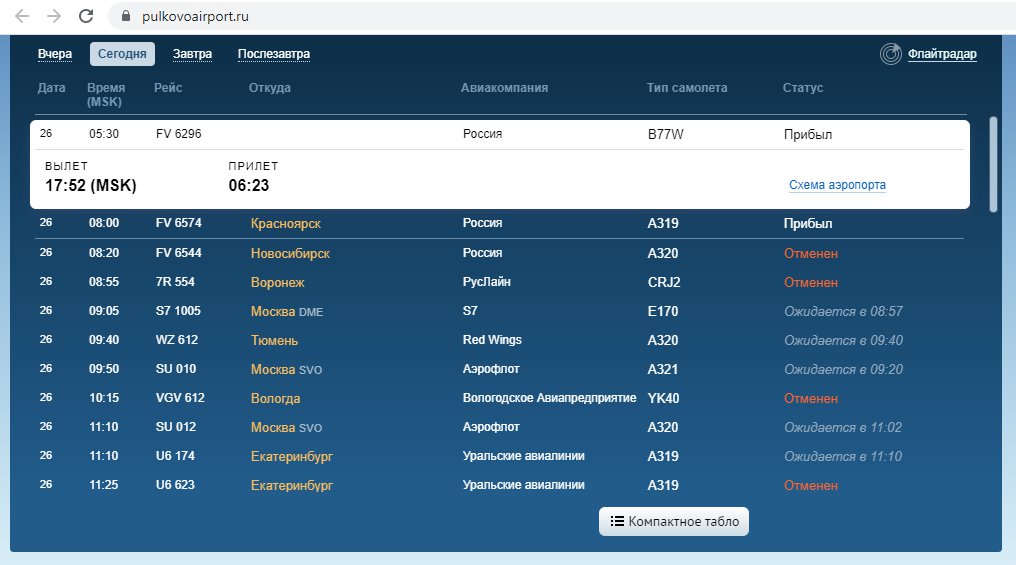This screenshot has height=565, width=1016.
Task: Click Прибыл status in FV 6296 row
Action: tap(807, 135)
